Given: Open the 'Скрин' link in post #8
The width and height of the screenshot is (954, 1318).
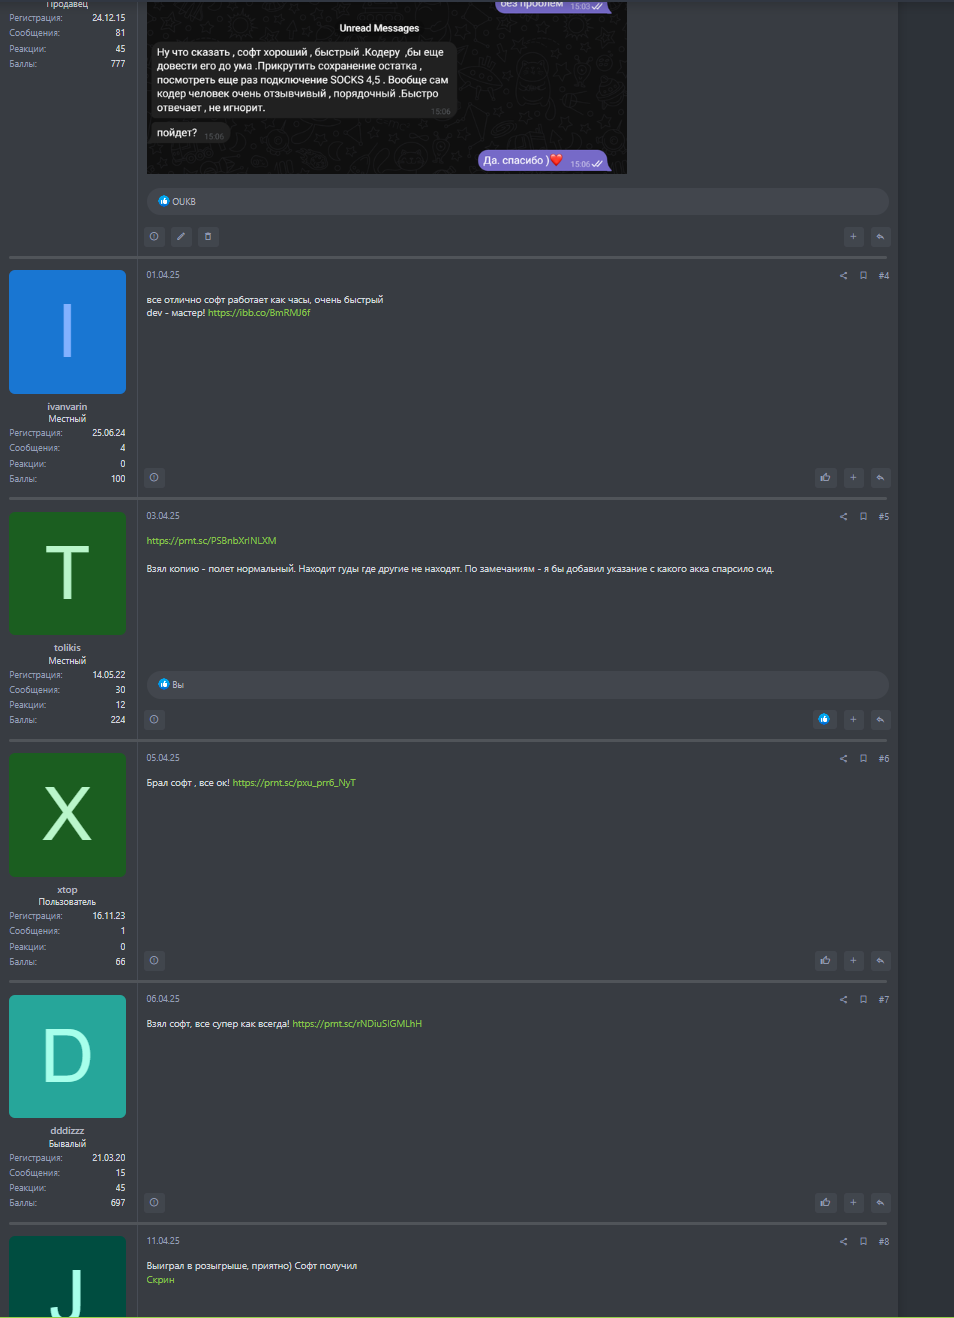Looking at the screenshot, I should [x=160, y=1280].
